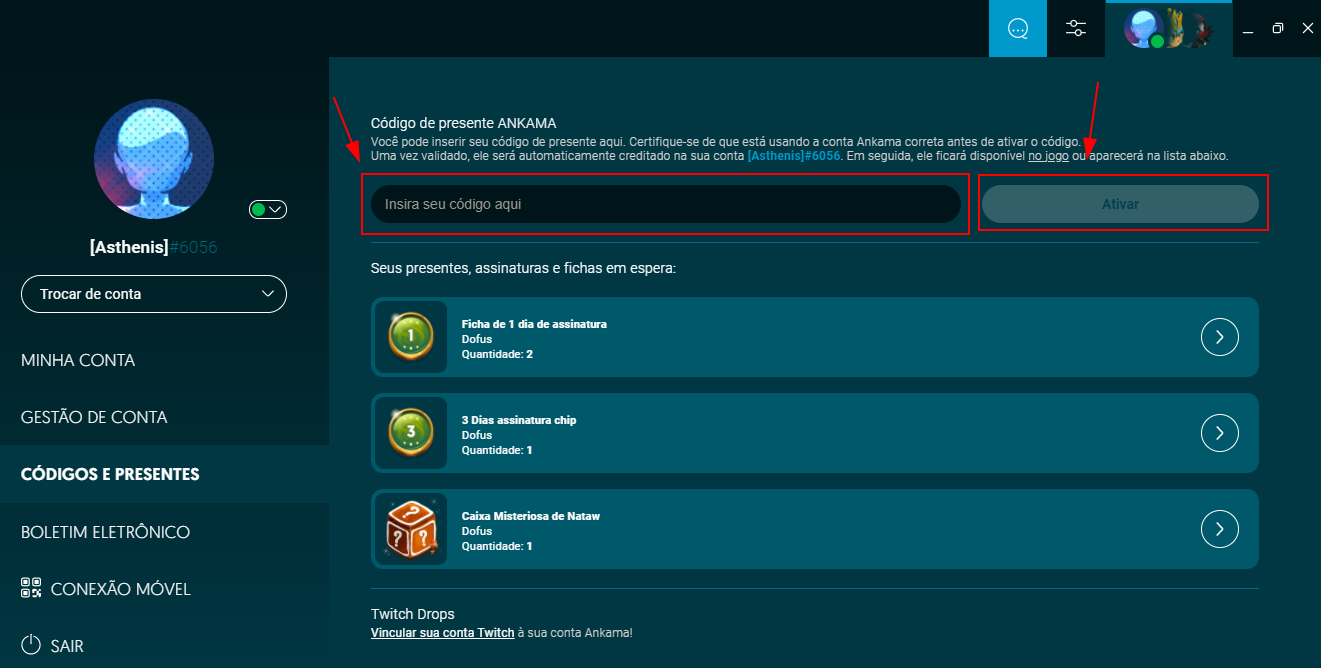Click the Insira seu código aqui field

click(666, 204)
